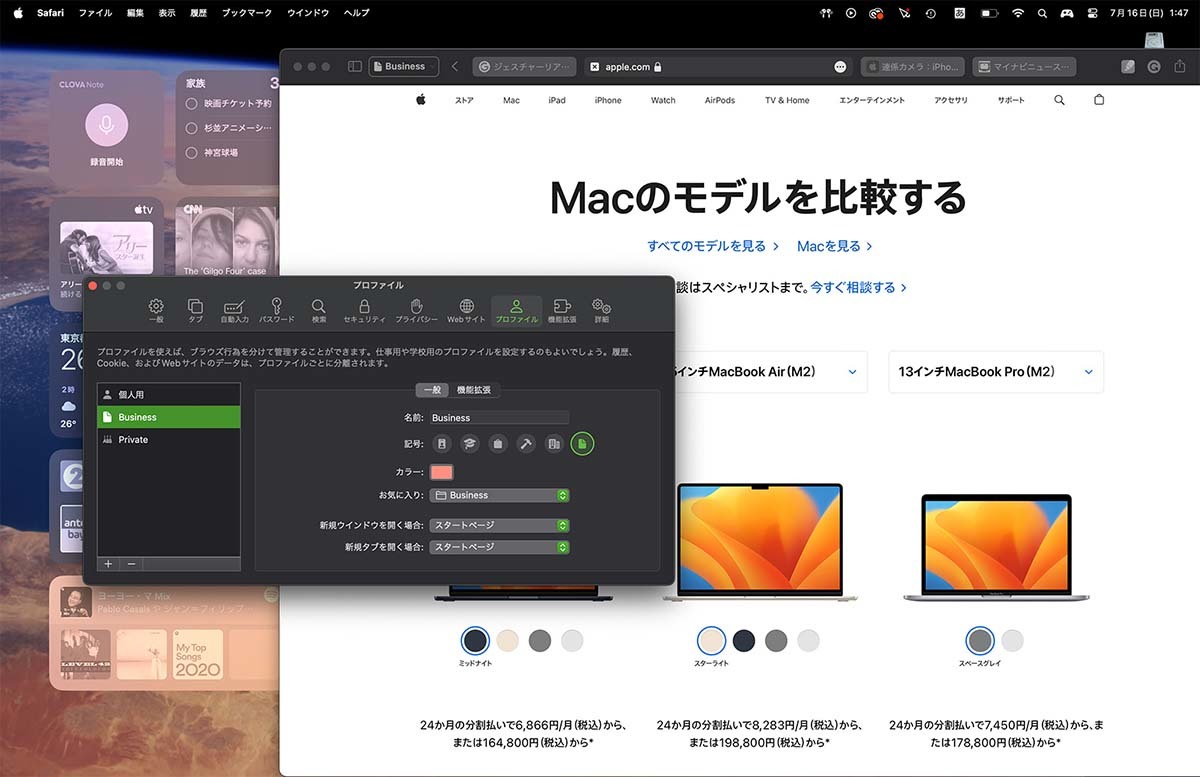
Task: Select the 個人用 profile in the list
Action: point(169,394)
